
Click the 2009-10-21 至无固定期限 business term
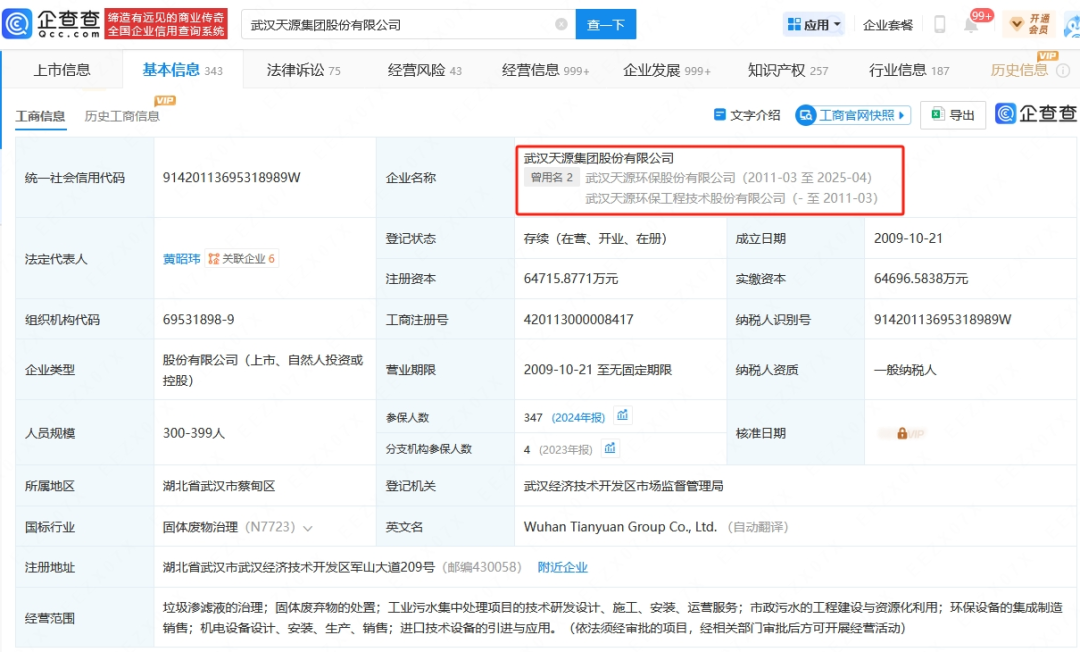[x=597, y=370]
